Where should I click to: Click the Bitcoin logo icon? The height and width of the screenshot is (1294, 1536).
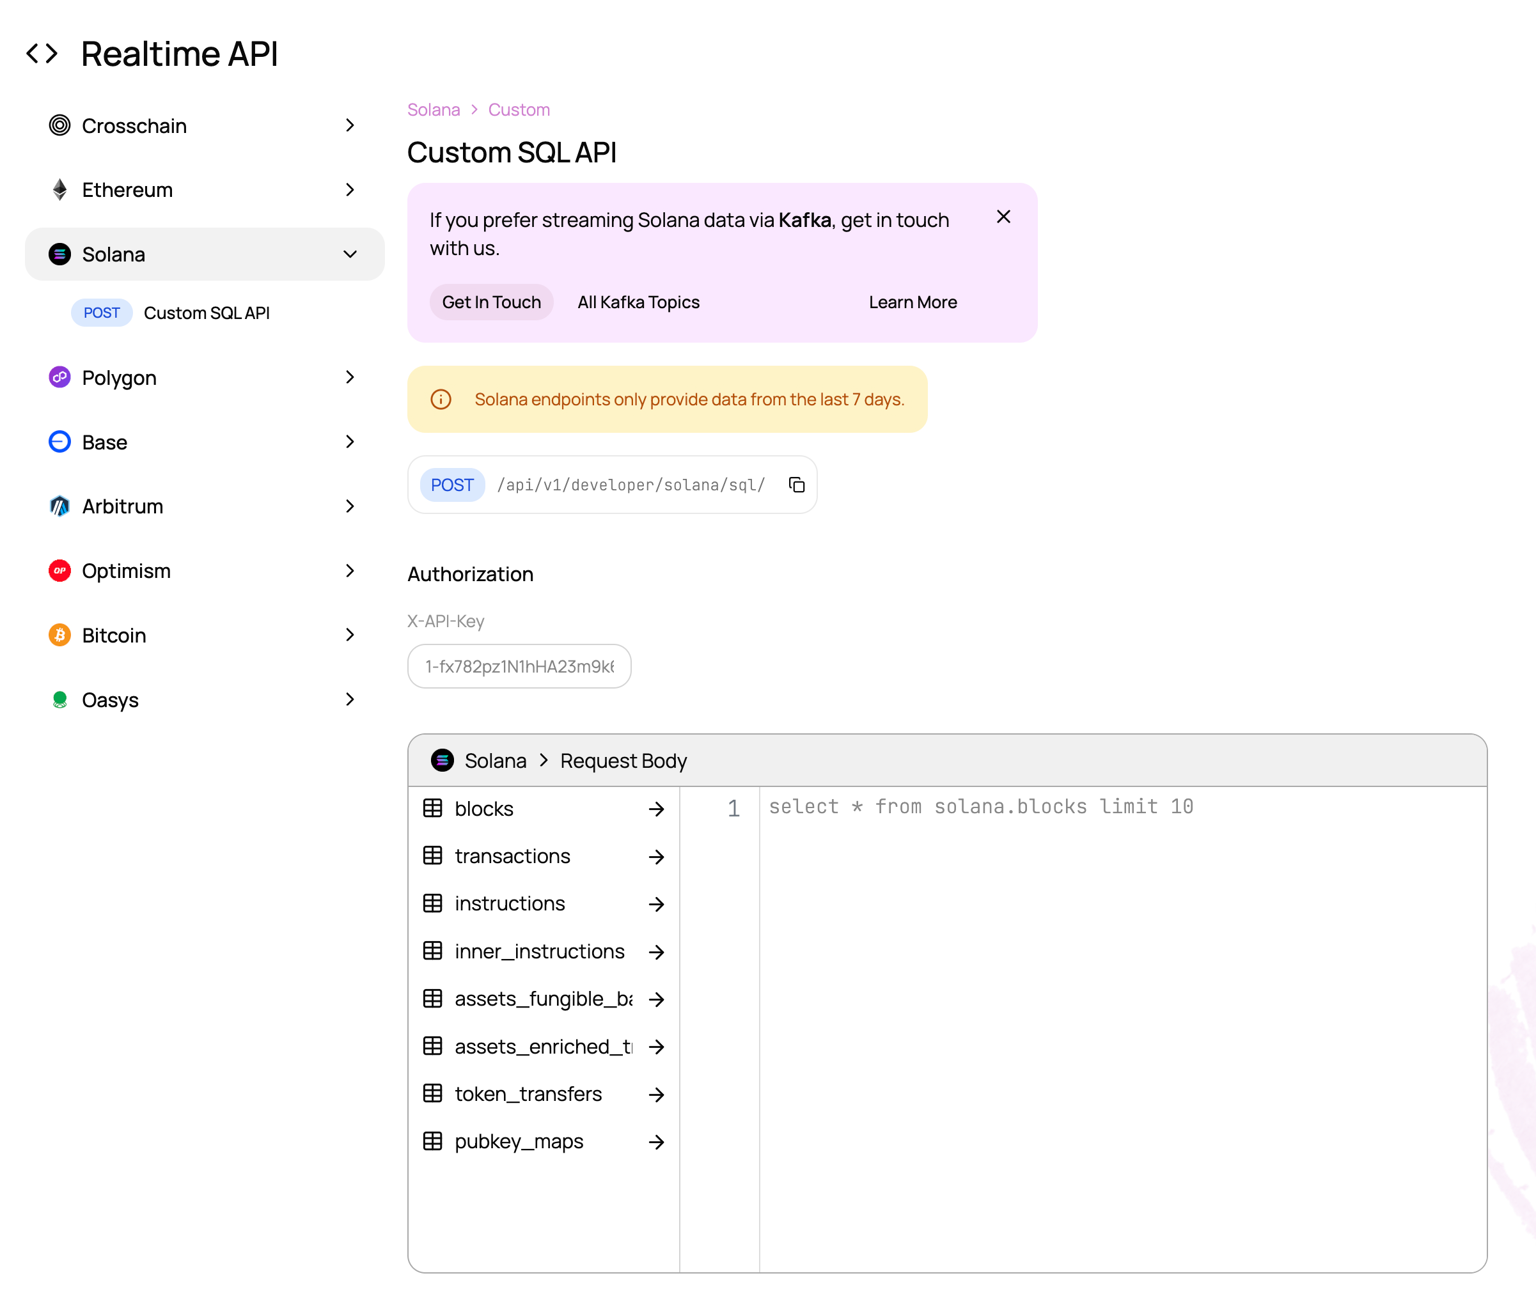click(60, 635)
